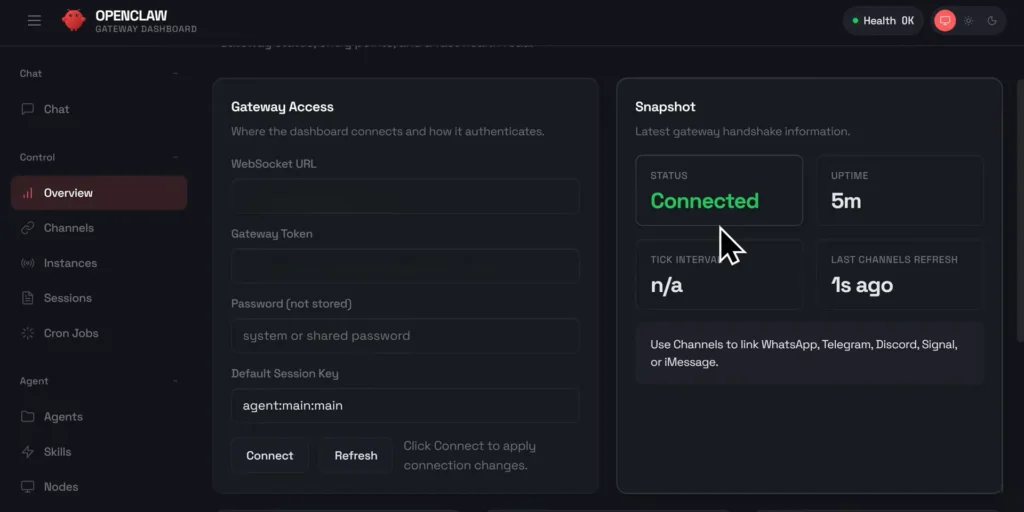Open the hamburger sidebar menu
This screenshot has width=1024, height=512.
(x=35, y=20)
